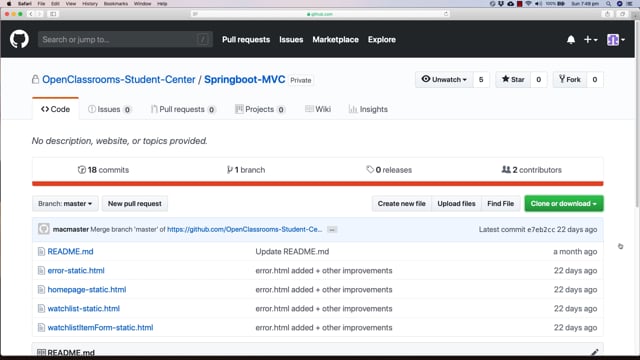View the 18 commits history
Image resolution: width=640 pixels, height=360 pixels.
(x=104, y=170)
